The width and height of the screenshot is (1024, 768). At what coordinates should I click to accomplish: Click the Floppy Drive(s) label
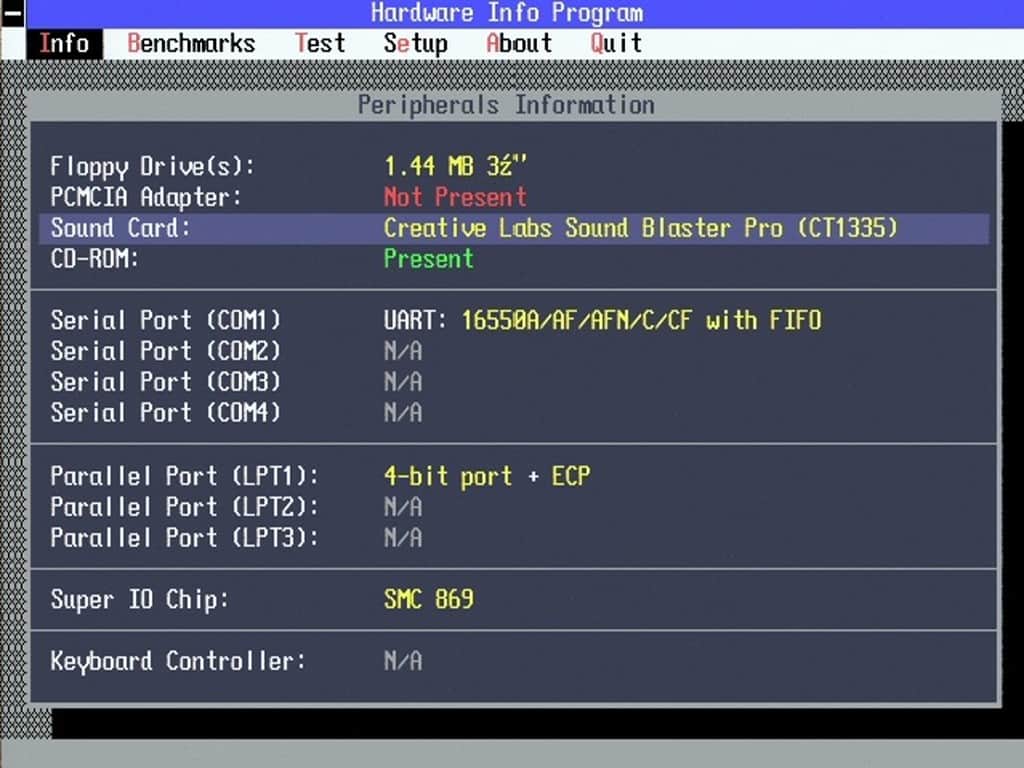pos(152,167)
